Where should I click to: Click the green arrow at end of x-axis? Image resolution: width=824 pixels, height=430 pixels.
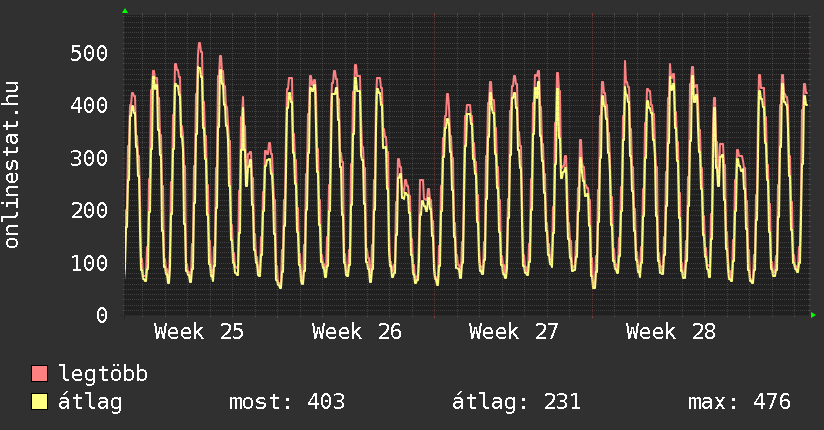(x=813, y=315)
